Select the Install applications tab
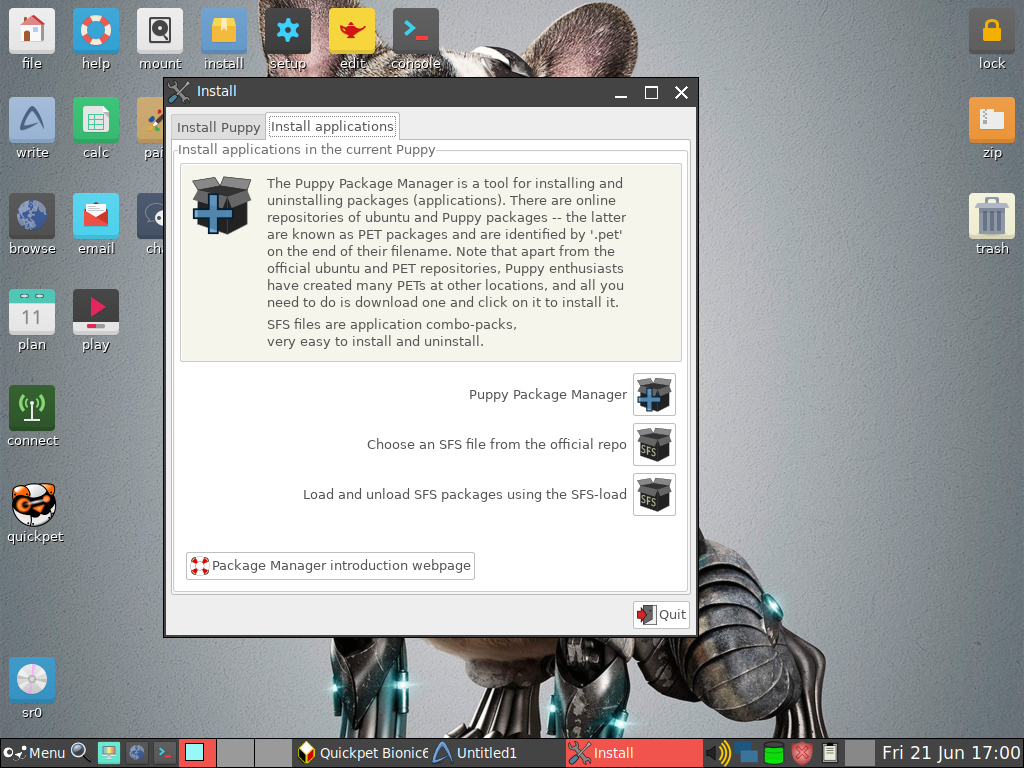 332,126
